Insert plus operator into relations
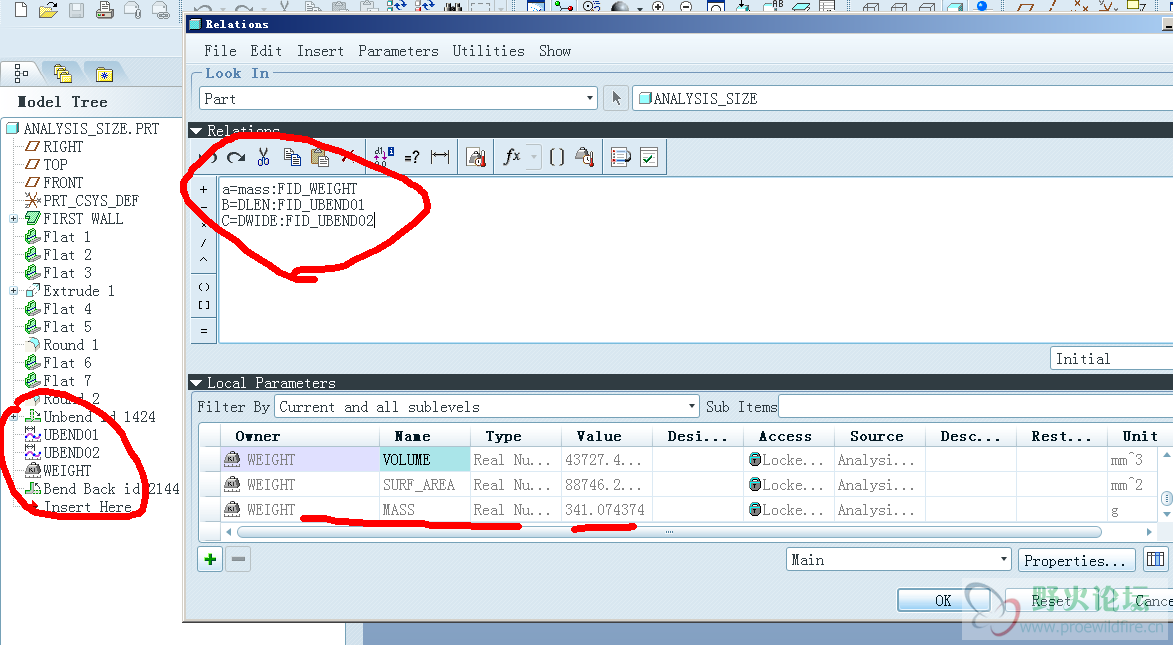1173x645 pixels. point(203,189)
